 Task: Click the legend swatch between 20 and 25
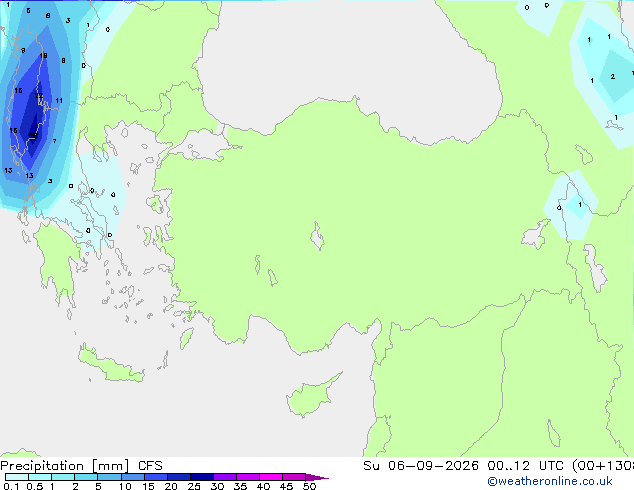pos(178,477)
